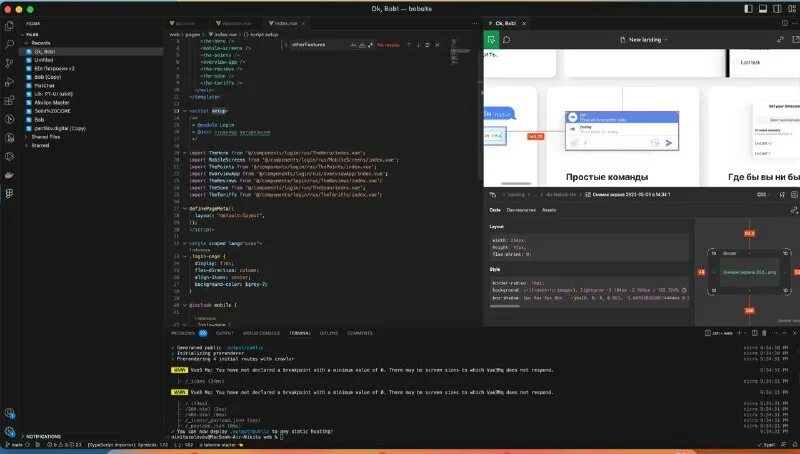Viewport: 800px width, 454px height.
Task: Toggle Match Whole Word in find widget
Action: tap(362, 45)
